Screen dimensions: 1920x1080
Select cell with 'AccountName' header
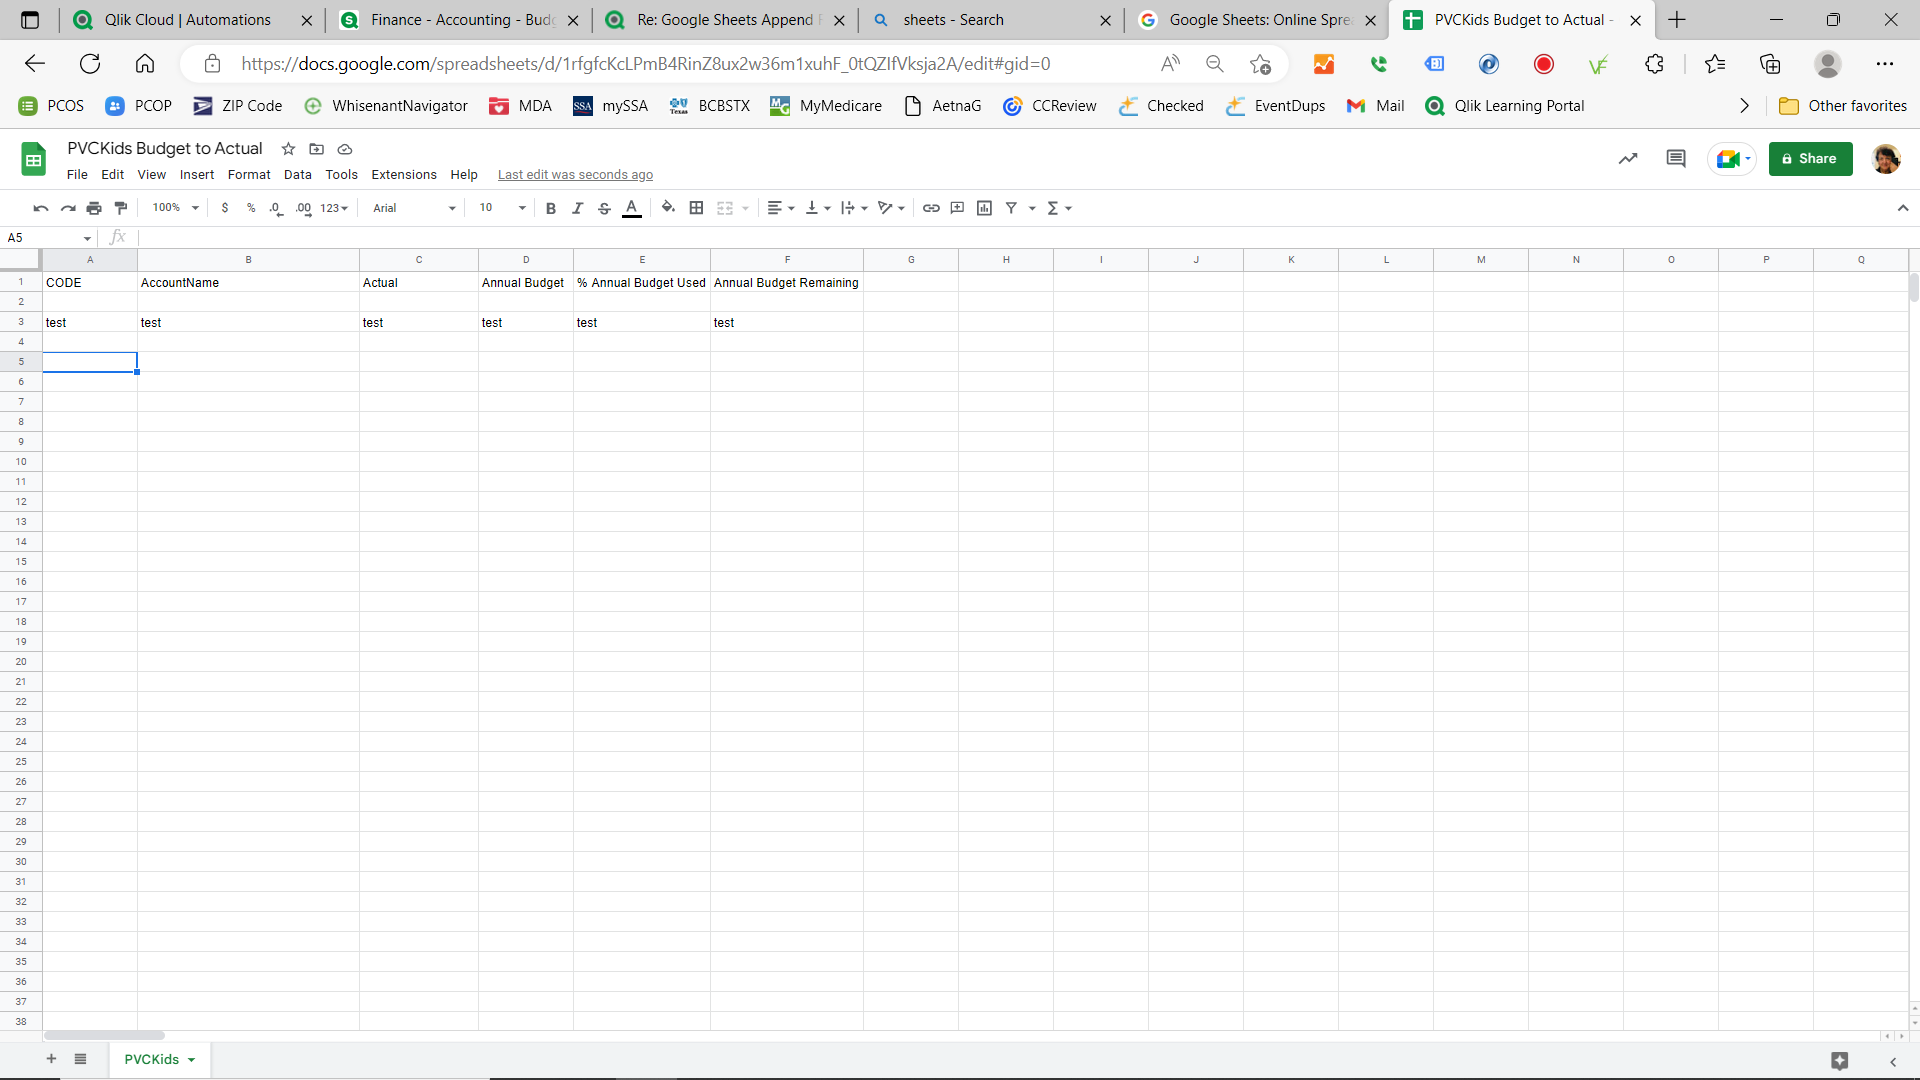click(x=248, y=283)
